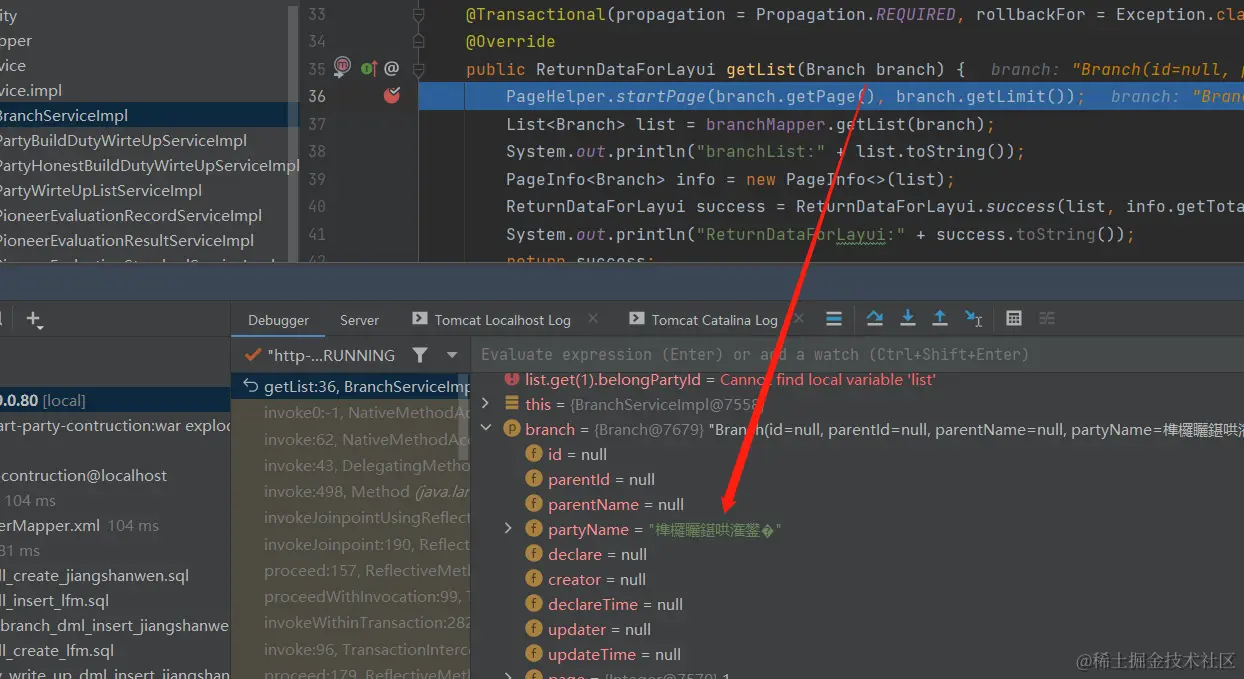Click the parameter icon beside branch variable
Image resolution: width=1244 pixels, height=679 pixels.
(511, 429)
